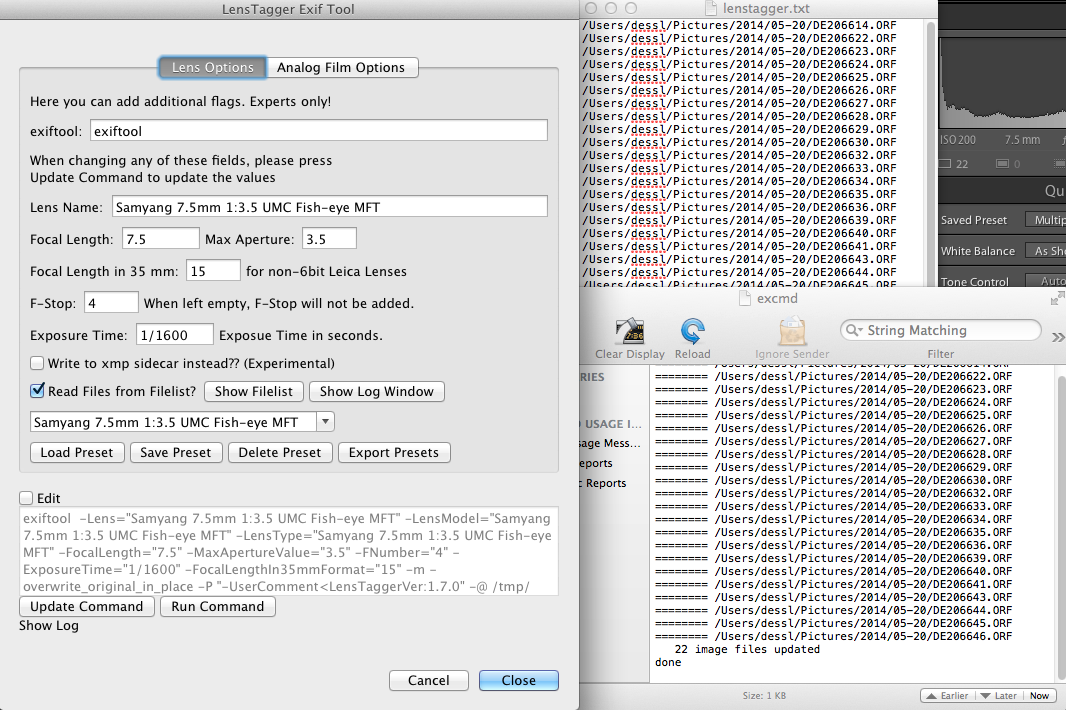Click the Auto Tone Control button in Lightroom
The height and width of the screenshot is (710, 1066).
tap(1048, 281)
